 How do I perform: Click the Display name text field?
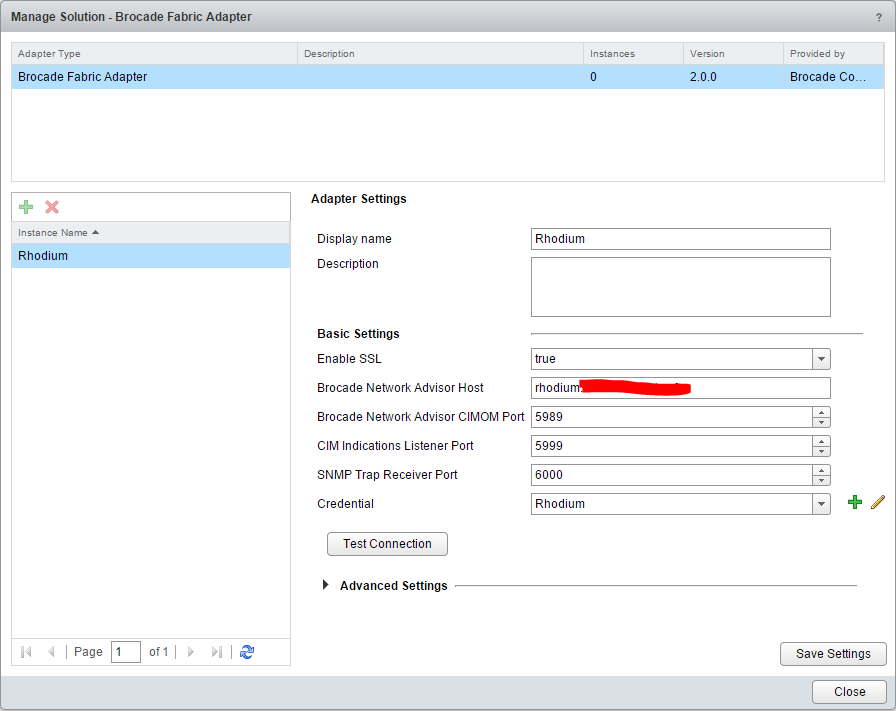tap(680, 239)
